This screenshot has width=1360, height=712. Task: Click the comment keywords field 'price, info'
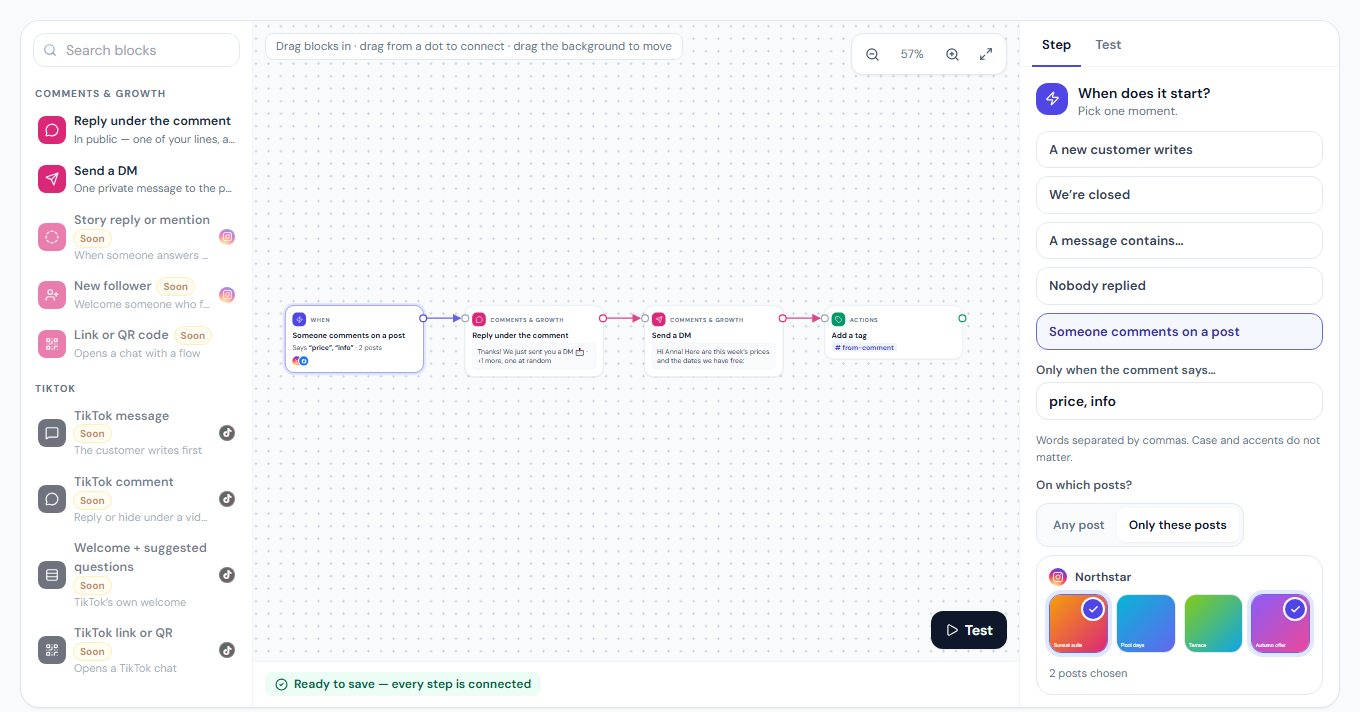pos(1179,401)
